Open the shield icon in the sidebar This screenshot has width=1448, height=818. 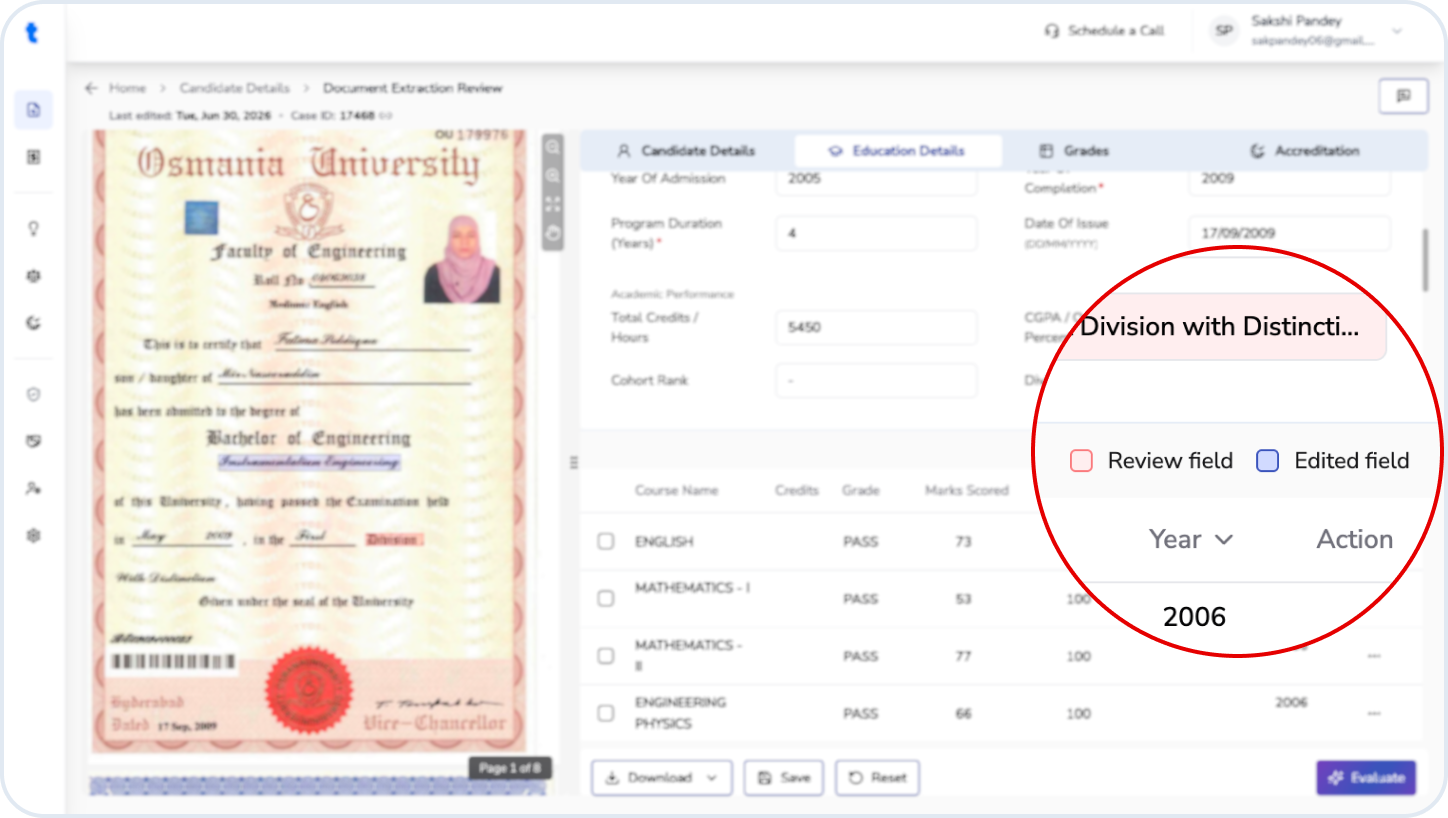tap(34, 394)
